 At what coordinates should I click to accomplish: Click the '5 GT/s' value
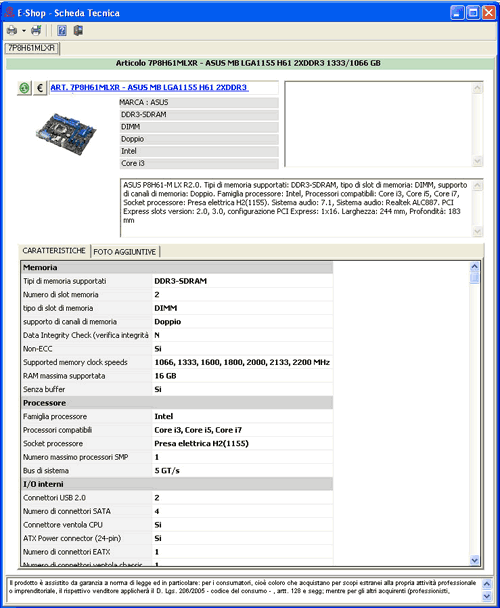tap(167, 471)
